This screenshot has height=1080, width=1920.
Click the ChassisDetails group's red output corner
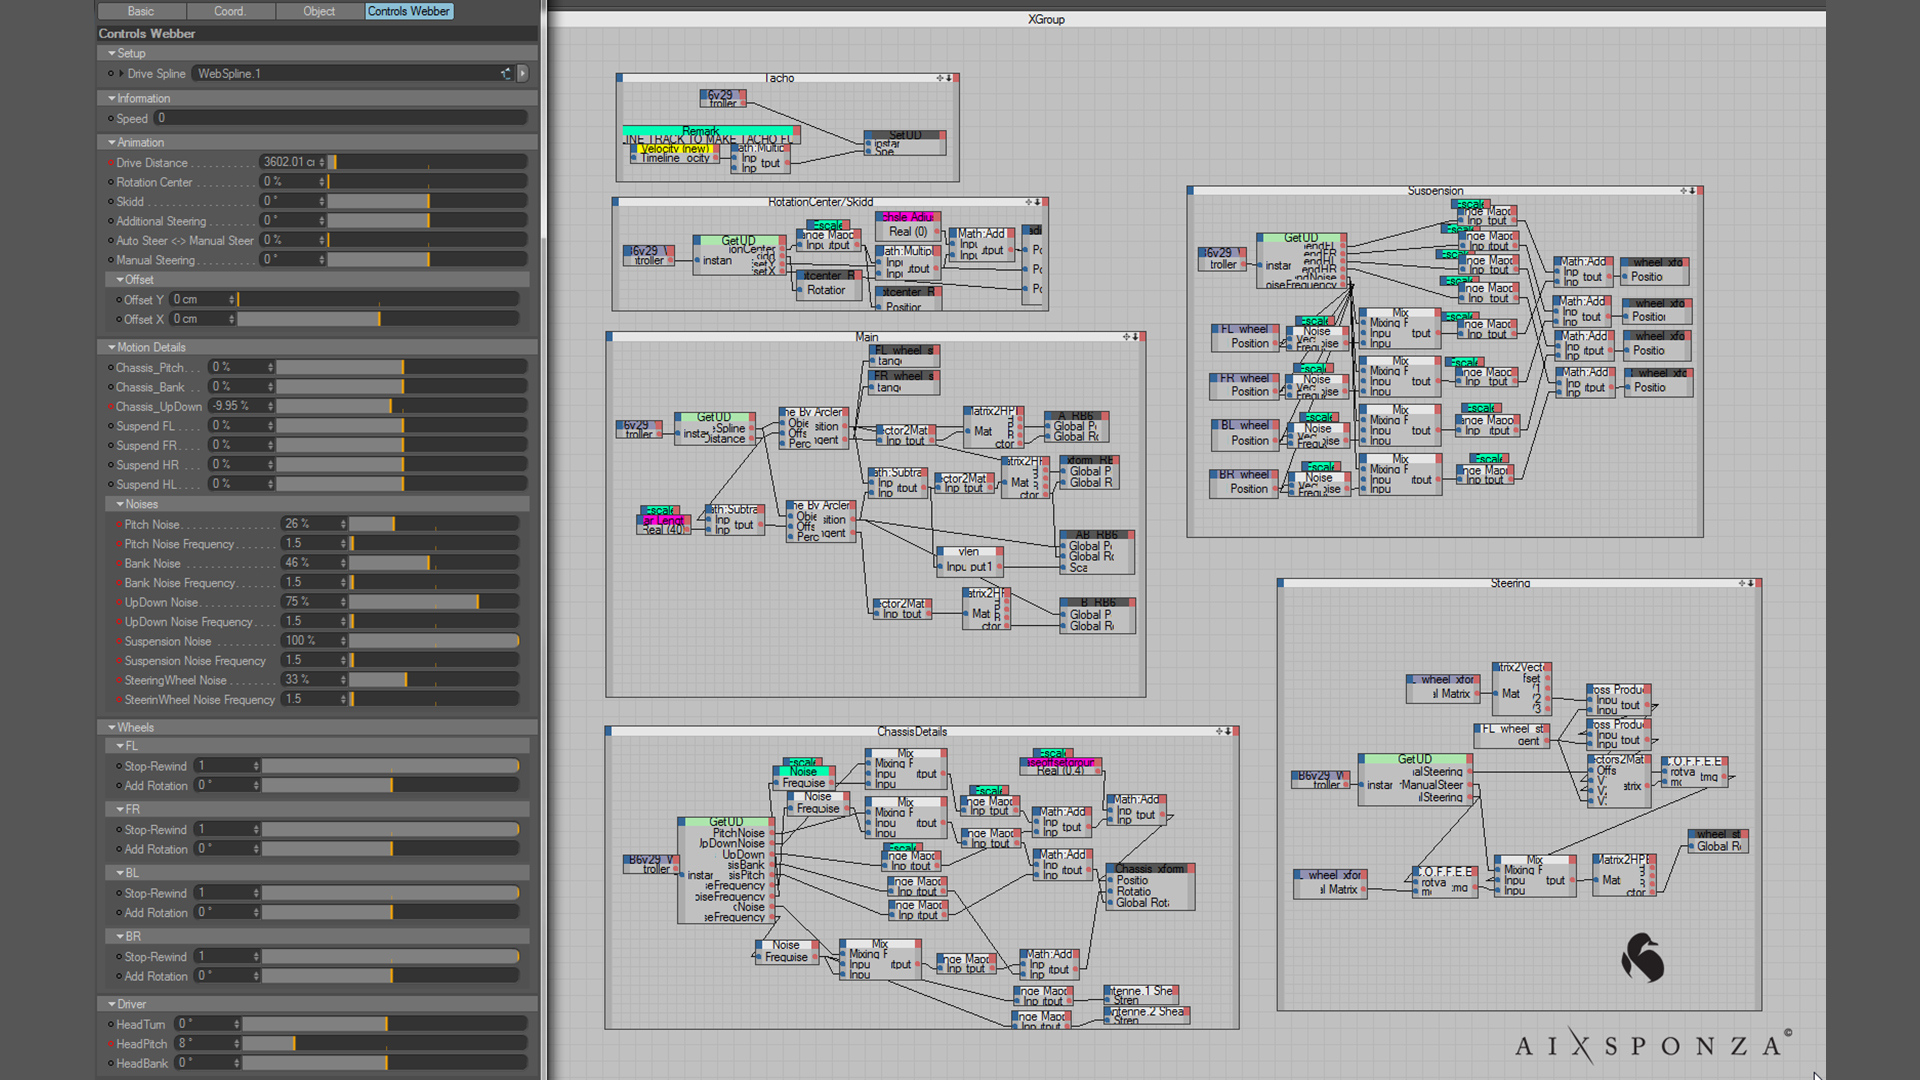pyautogui.click(x=1237, y=732)
